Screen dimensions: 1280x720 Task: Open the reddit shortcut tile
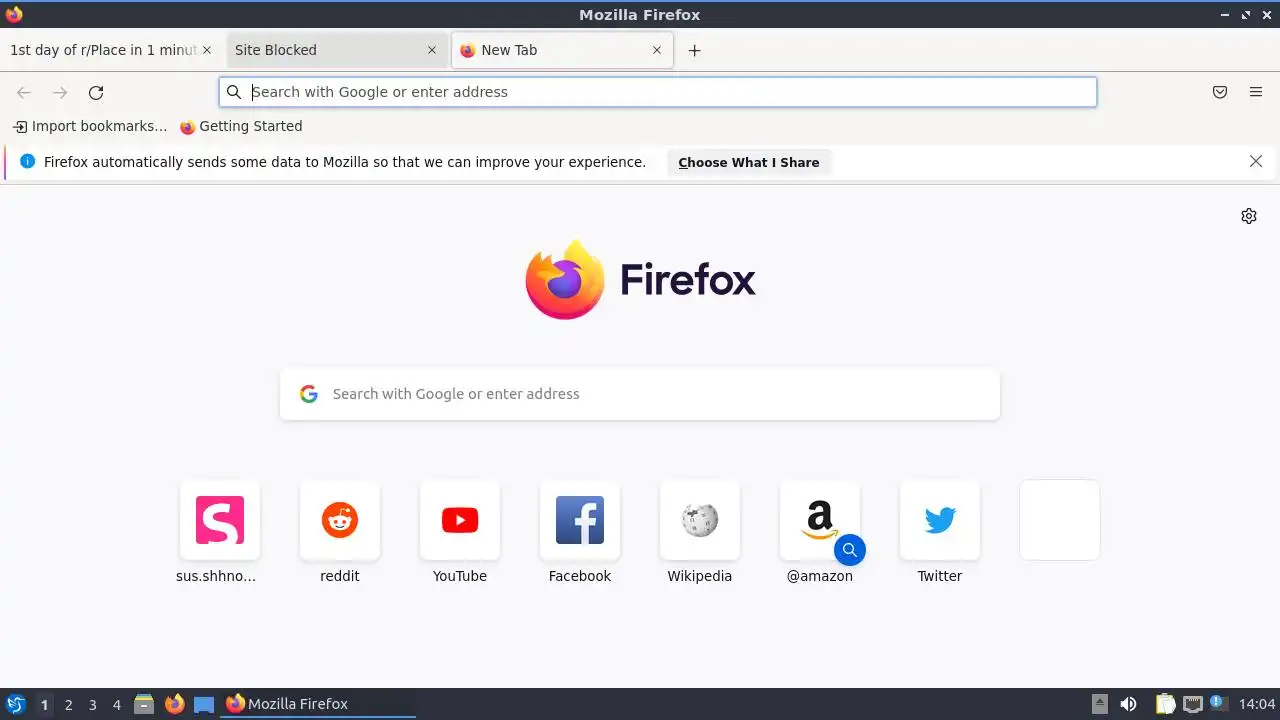point(340,520)
